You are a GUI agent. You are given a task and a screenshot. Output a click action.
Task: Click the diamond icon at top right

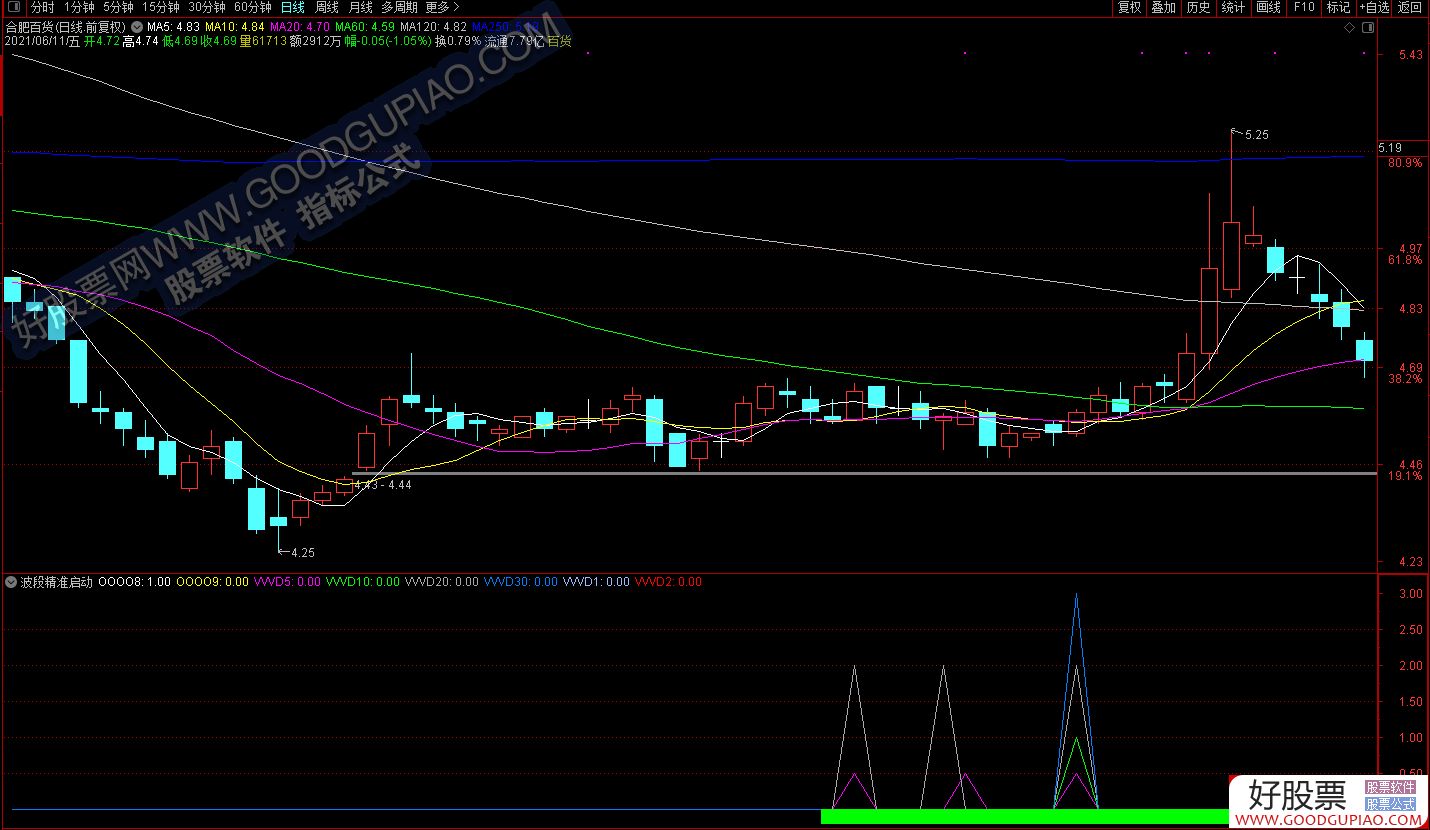point(1350,27)
